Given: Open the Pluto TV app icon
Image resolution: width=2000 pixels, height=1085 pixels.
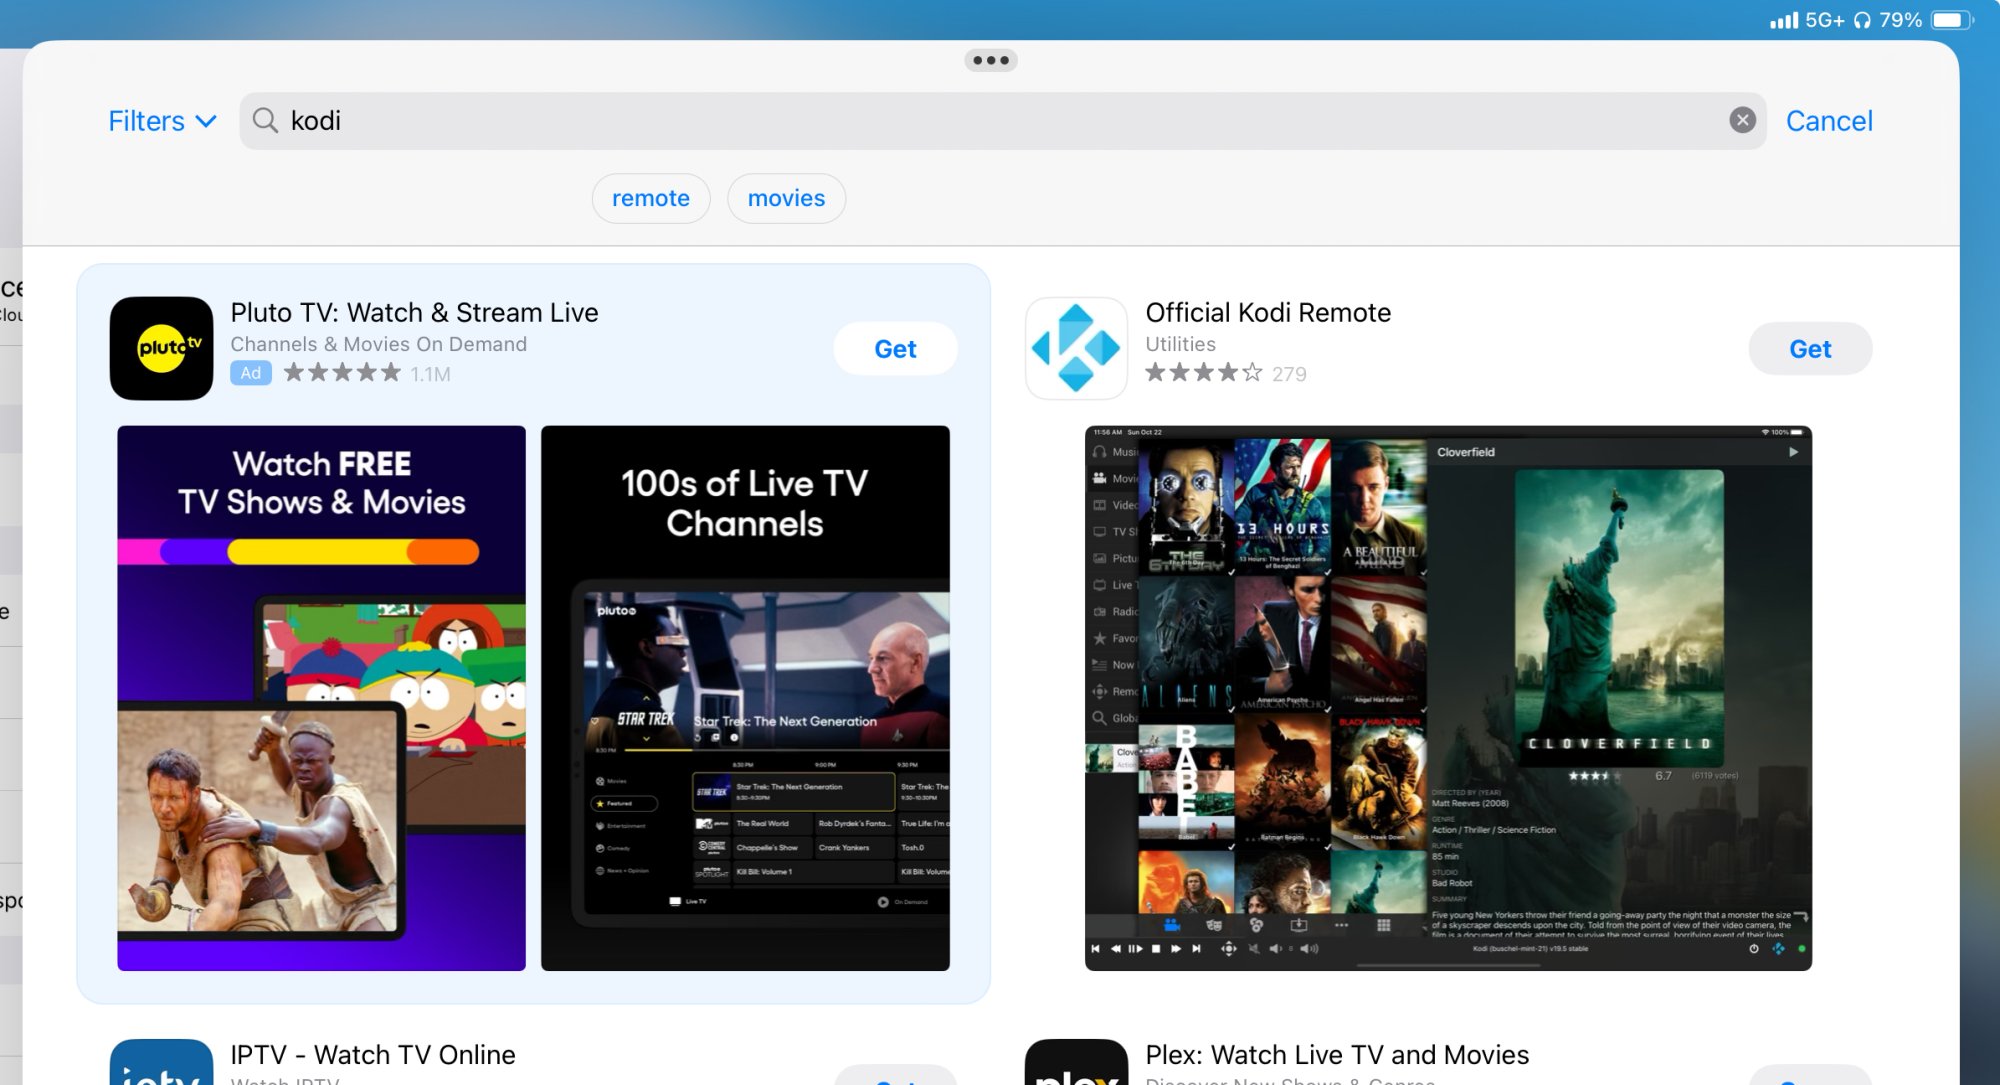Looking at the screenshot, I should [161, 348].
